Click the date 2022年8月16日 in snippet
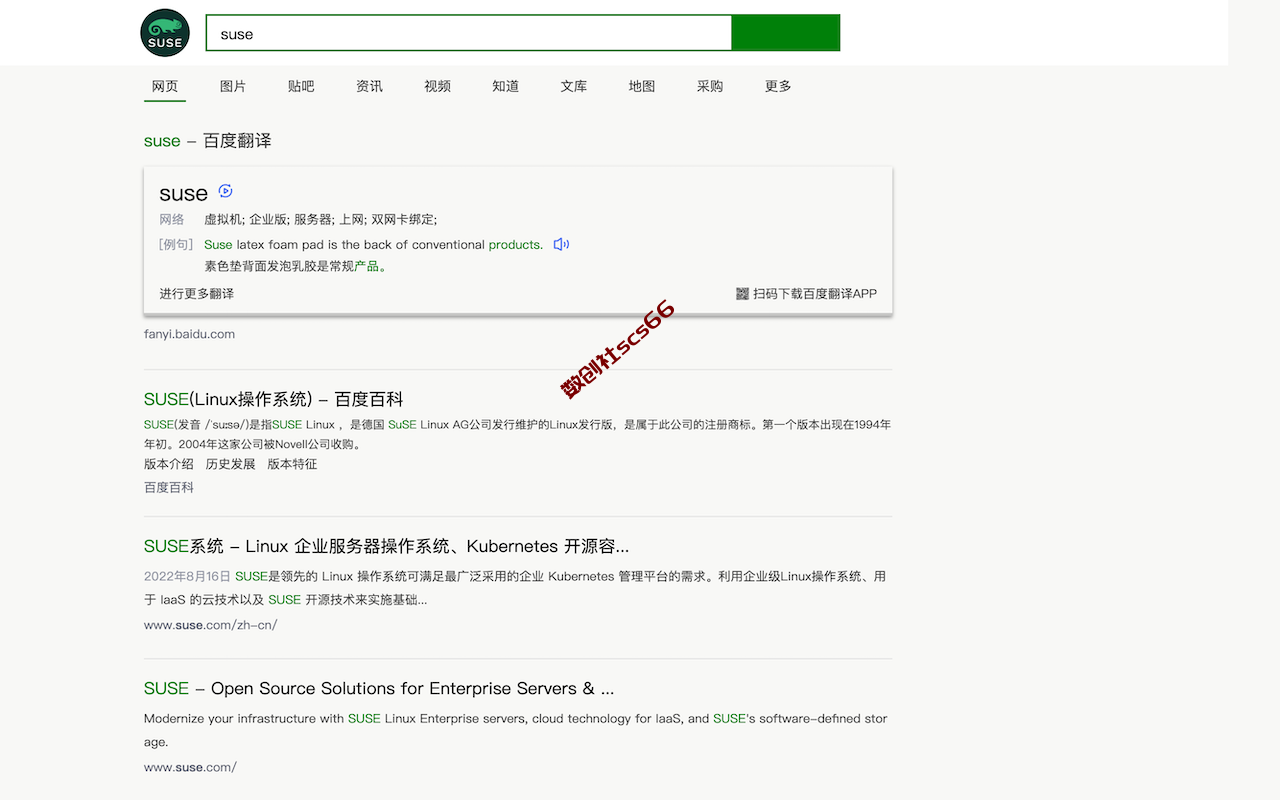Image resolution: width=1280 pixels, height=800 pixels. pos(187,576)
